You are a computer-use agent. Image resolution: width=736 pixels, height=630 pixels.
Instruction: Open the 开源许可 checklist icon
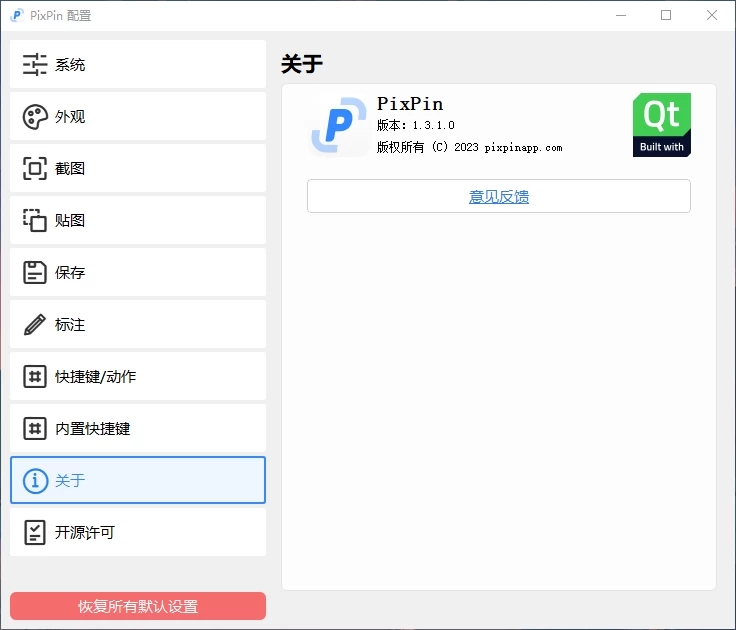click(x=35, y=533)
